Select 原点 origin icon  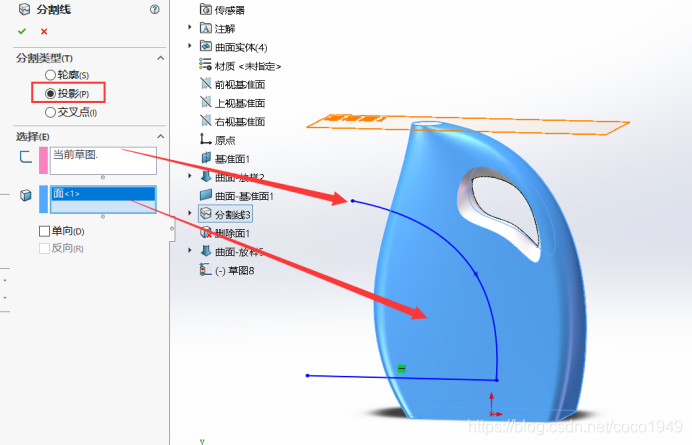pyautogui.click(x=206, y=139)
